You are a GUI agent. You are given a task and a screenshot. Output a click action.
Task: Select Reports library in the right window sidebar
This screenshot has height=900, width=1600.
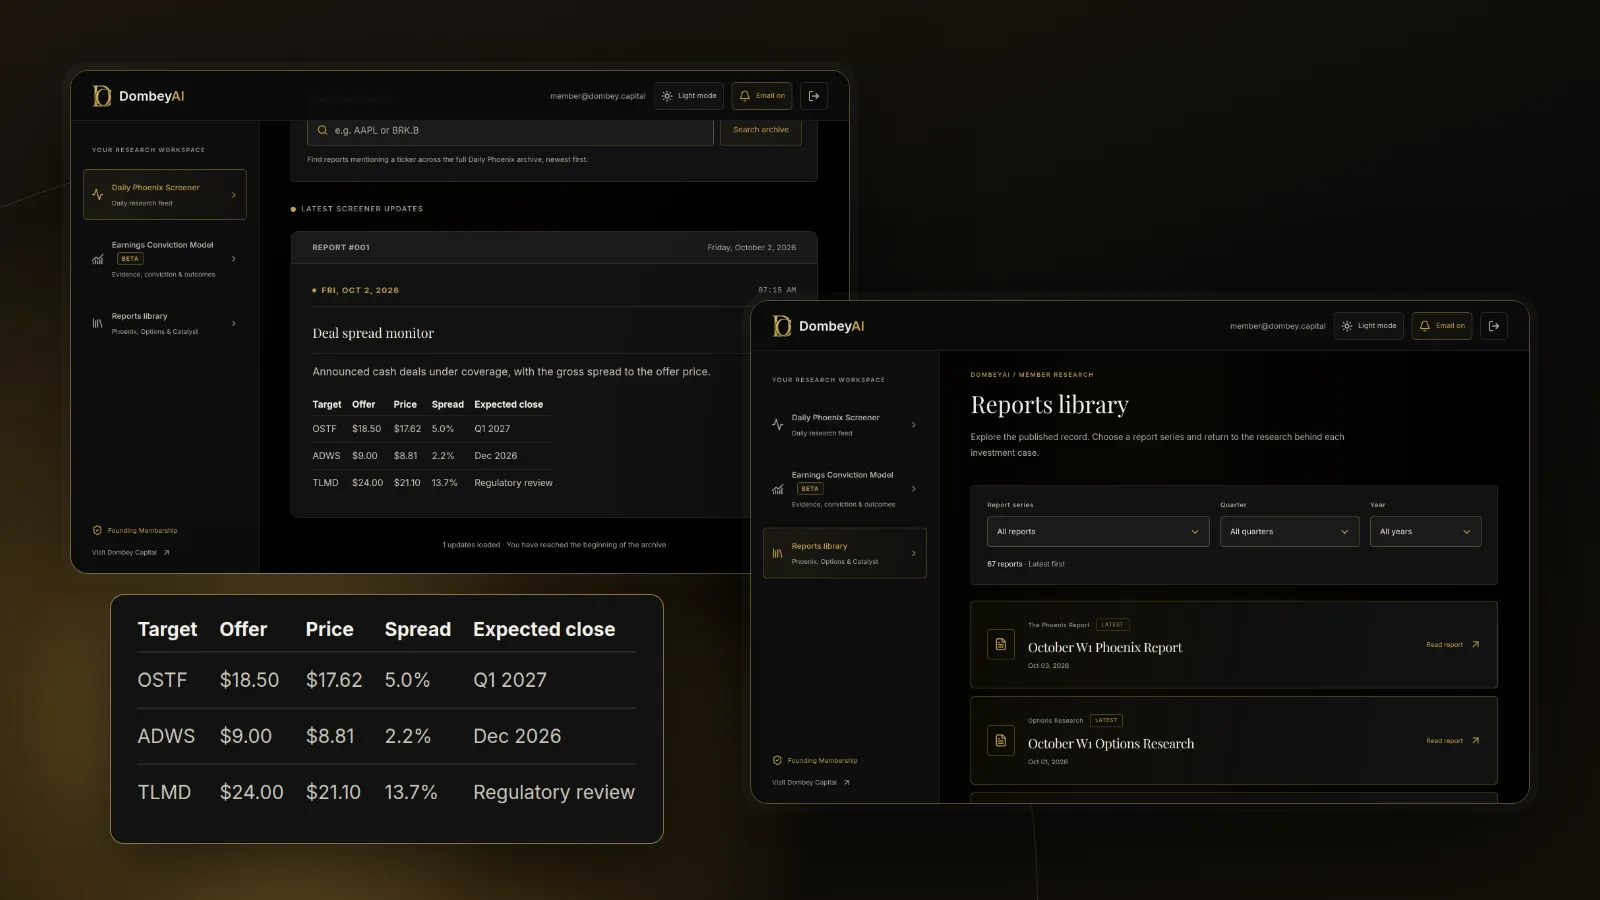[845, 553]
